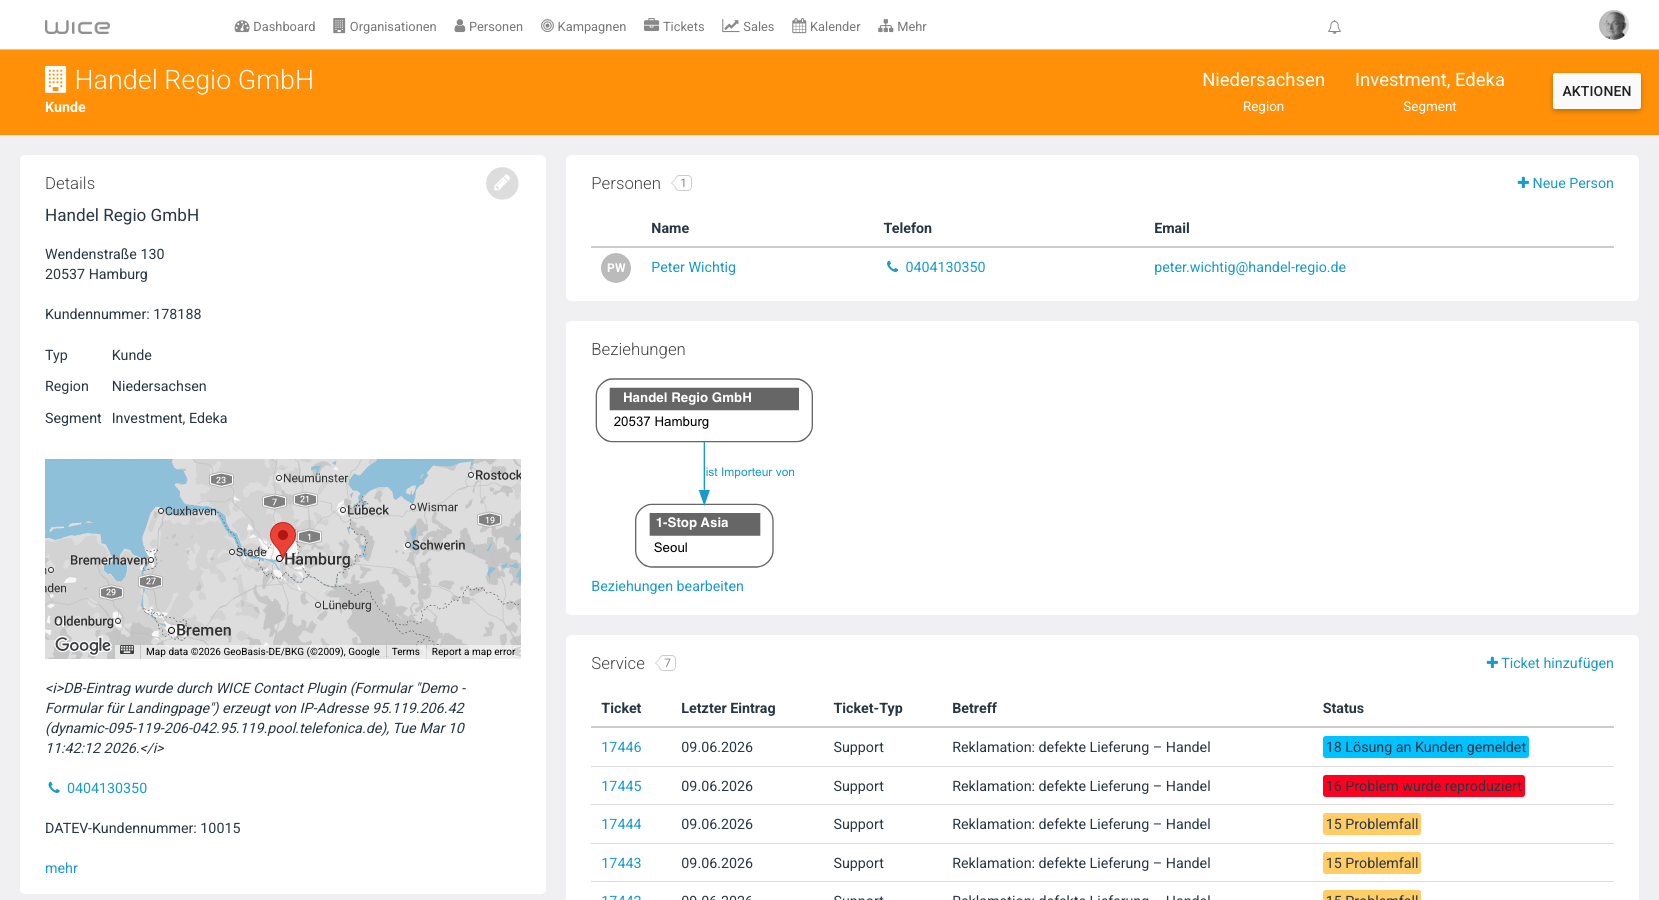
Task: Click status '18 Lösung an Kunden gemeldet'
Action: 1426,748
